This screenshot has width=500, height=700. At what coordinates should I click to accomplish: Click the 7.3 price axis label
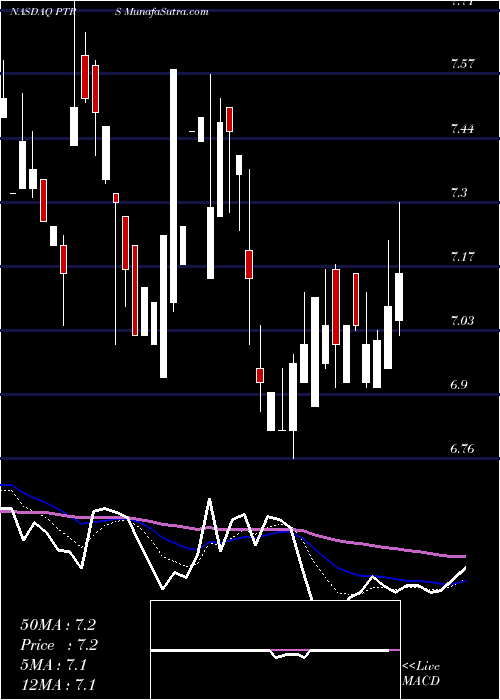(459, 193)
